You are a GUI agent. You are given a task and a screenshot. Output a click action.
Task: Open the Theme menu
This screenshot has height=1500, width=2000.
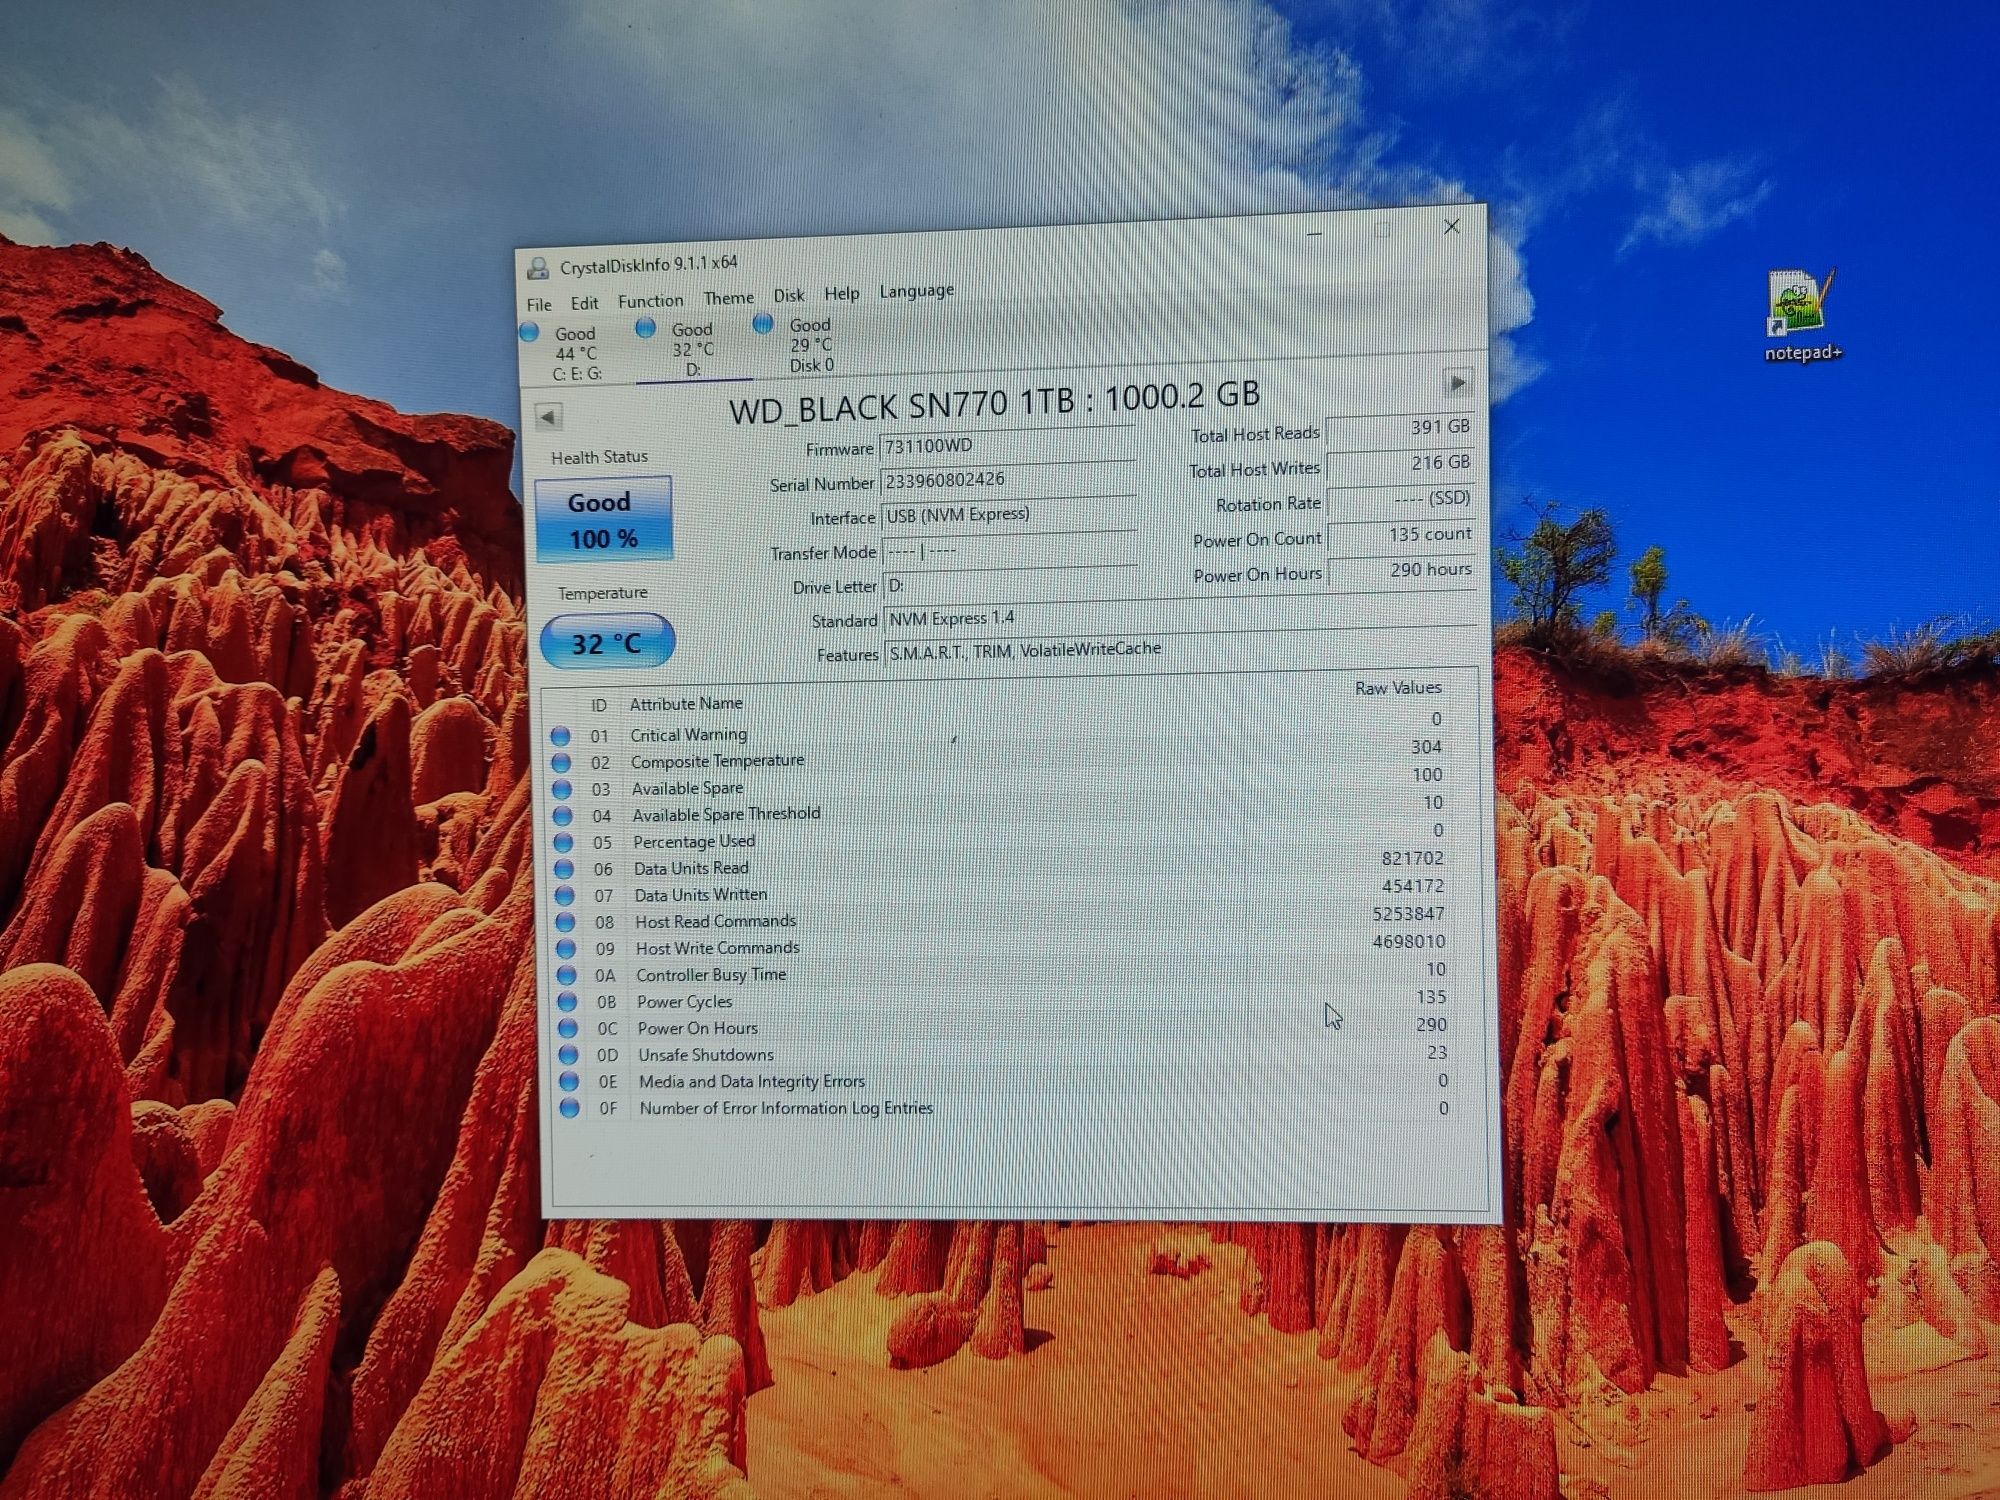pyautogui.click(x=728, y=298)
